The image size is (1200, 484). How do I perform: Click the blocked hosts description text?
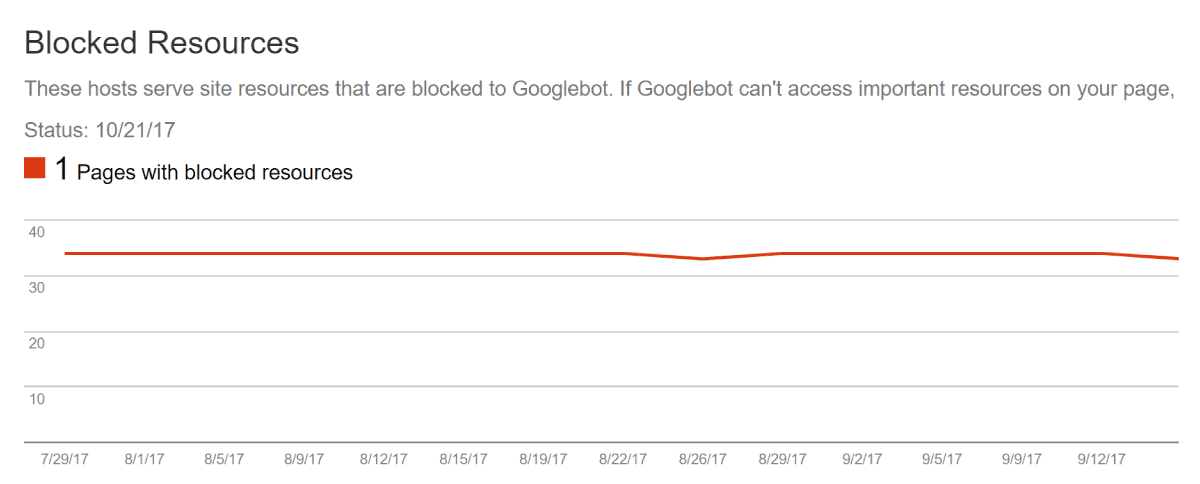click(x=598, y=89)
